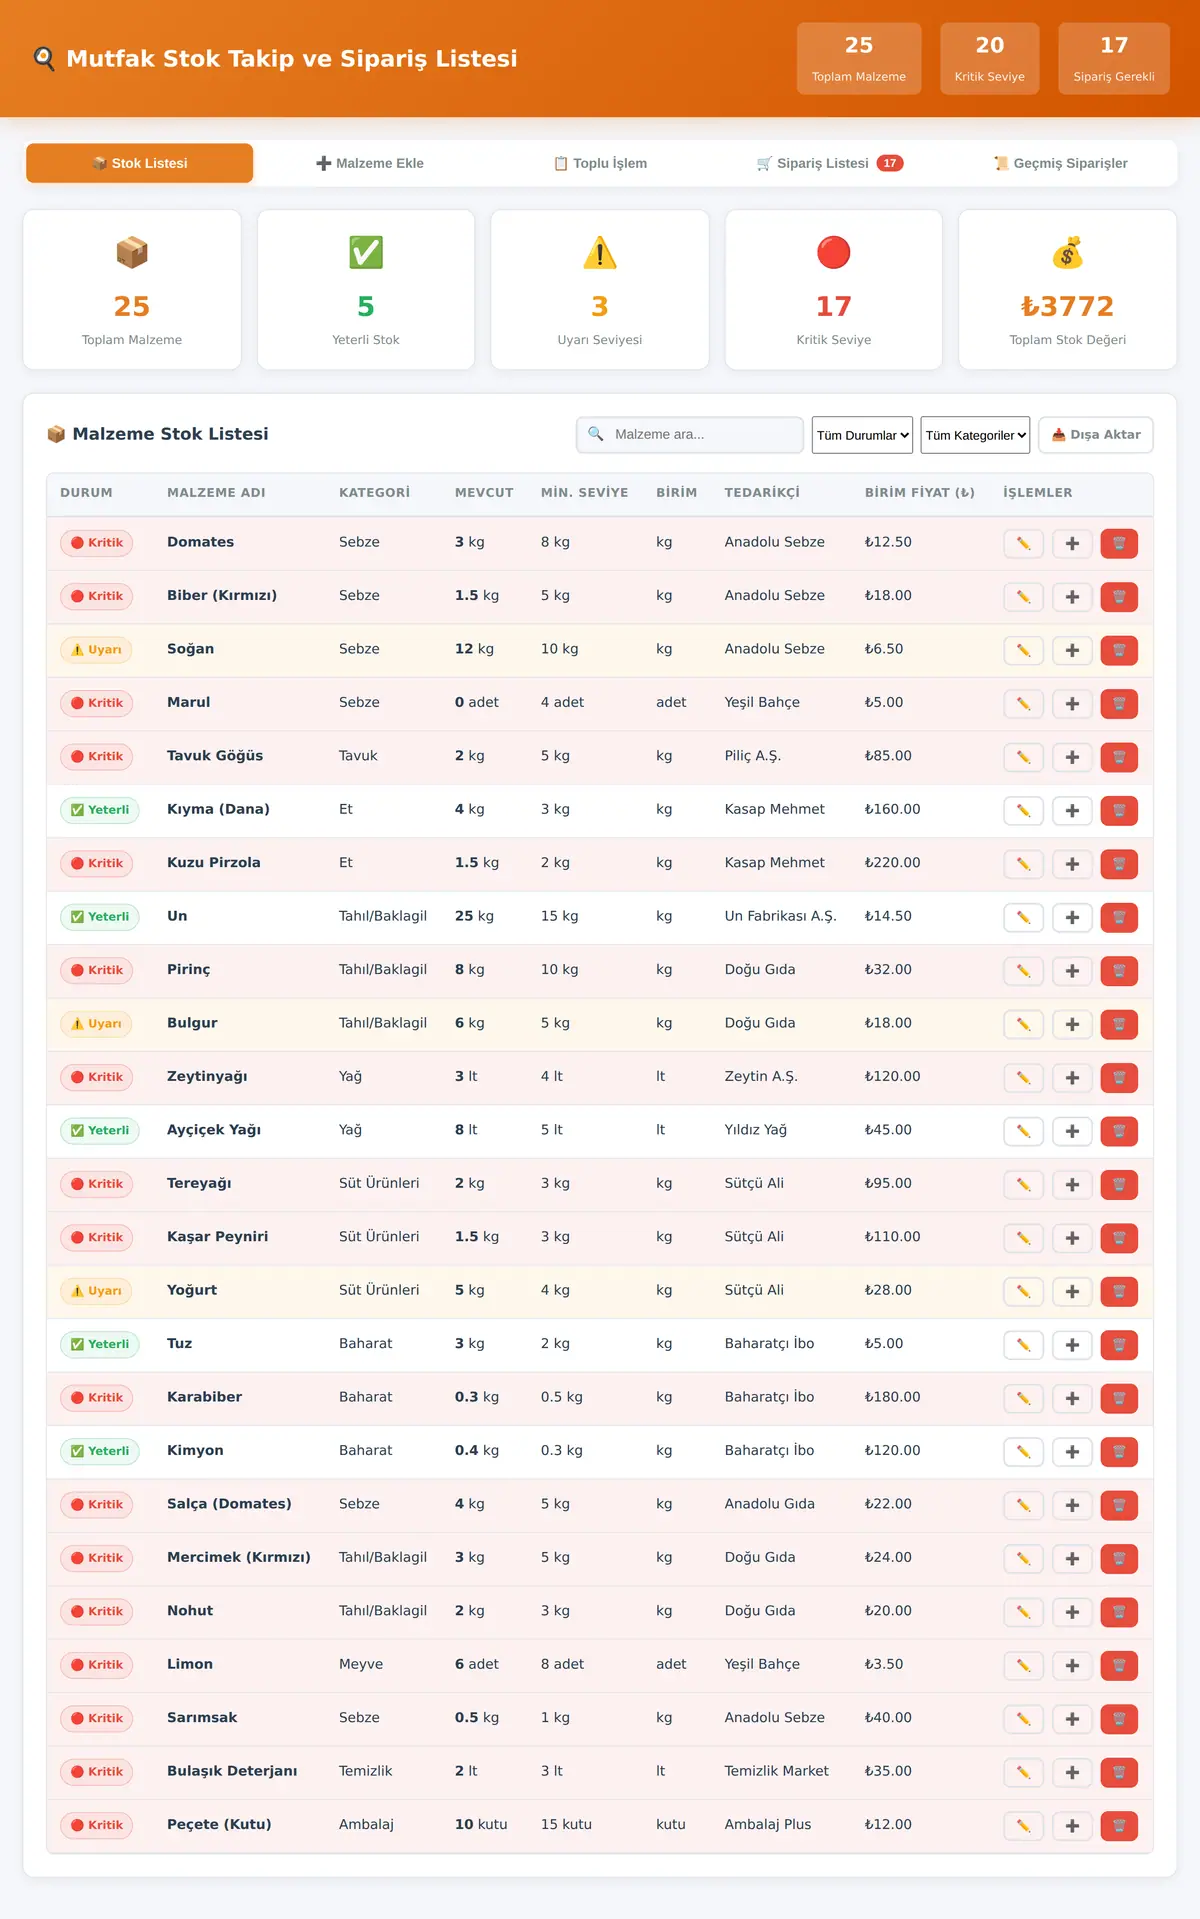Open Sipariş Listesi tab

(830, 163)
